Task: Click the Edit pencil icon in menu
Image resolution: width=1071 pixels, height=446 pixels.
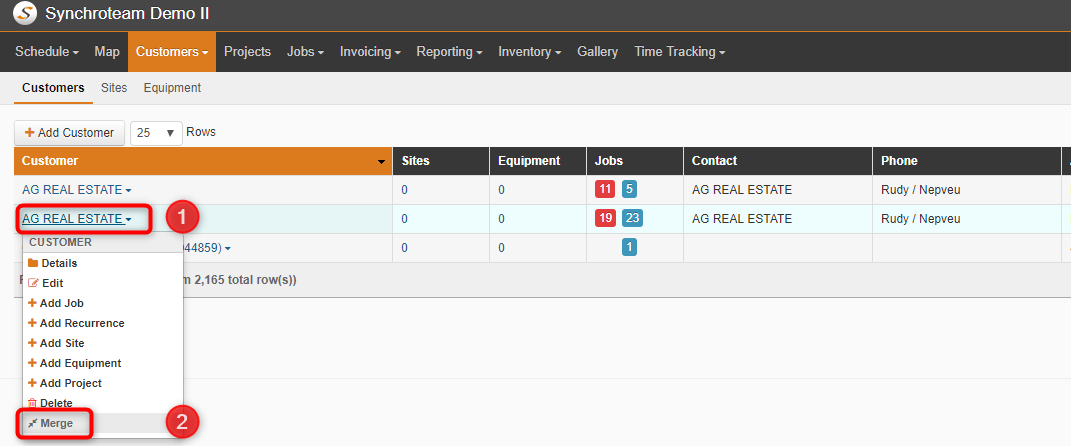Action: (33, 283)
